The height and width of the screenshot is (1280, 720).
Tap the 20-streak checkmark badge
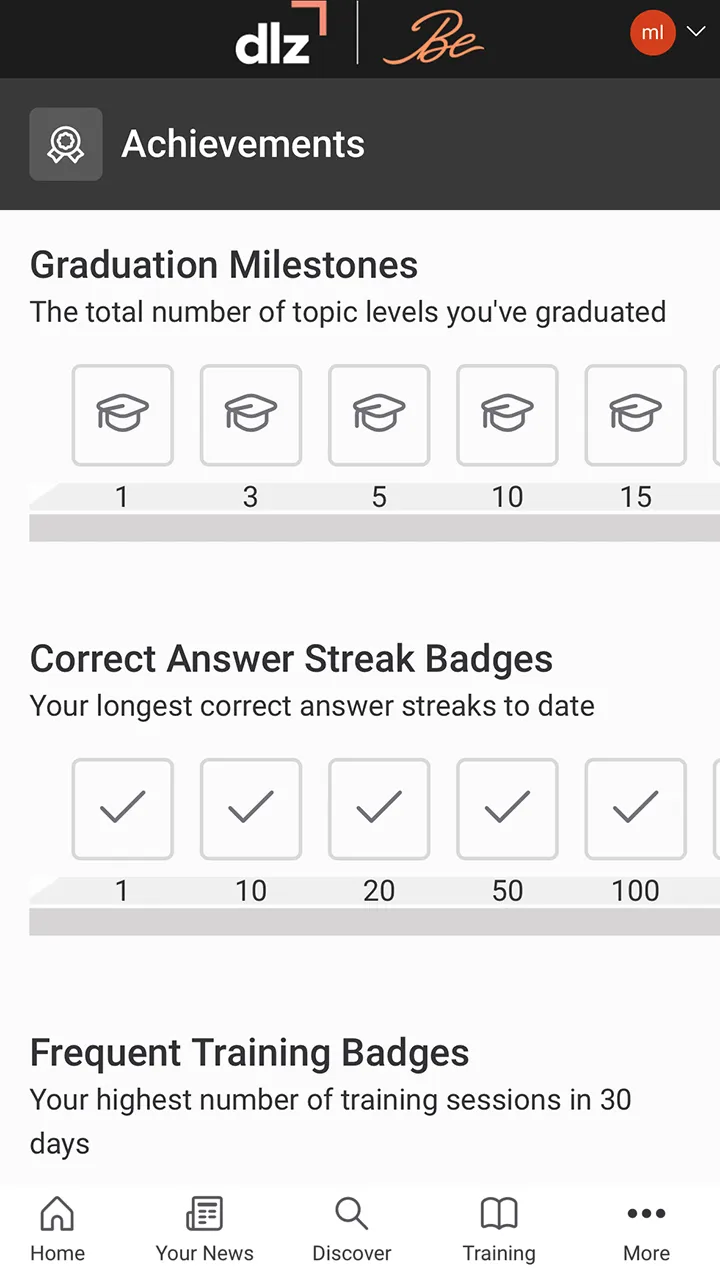(x=379, y=809)
